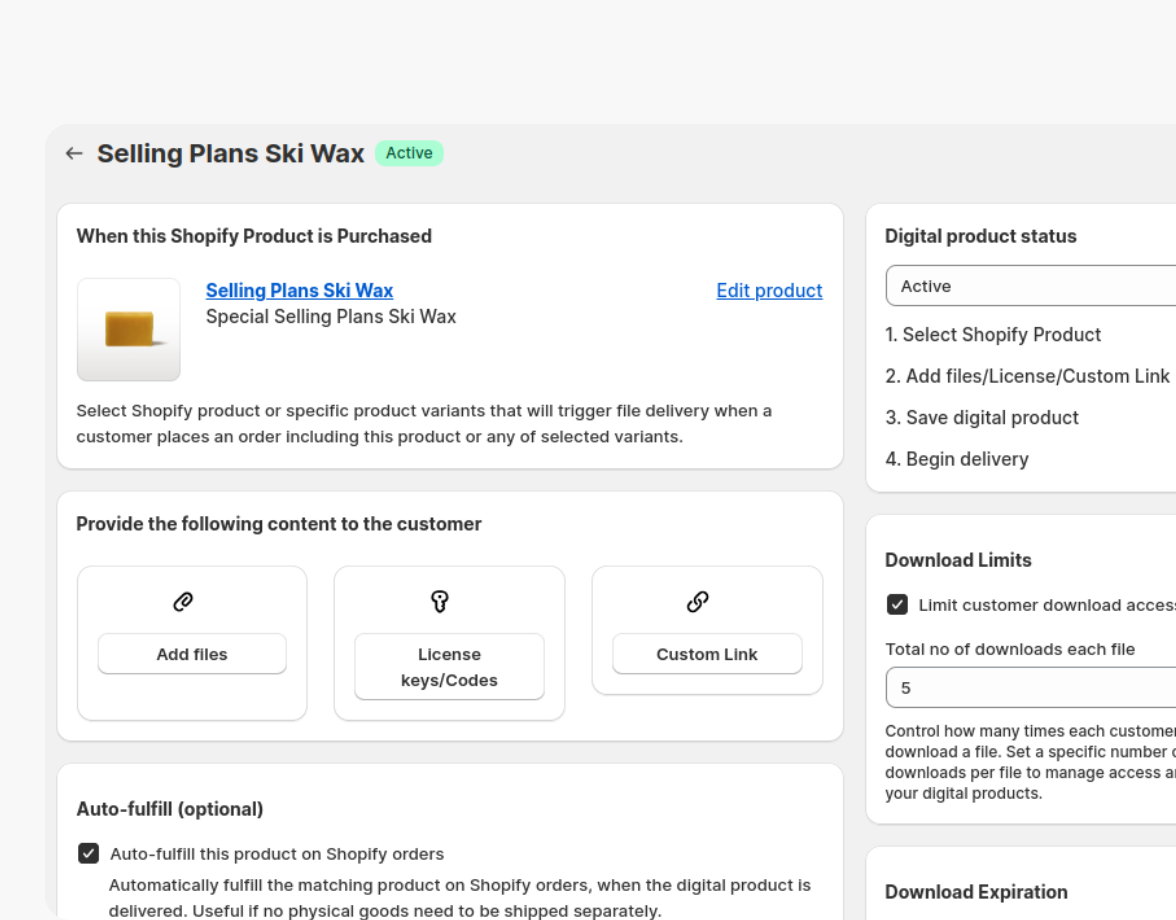Click step 3 Save digital product
The height and width of the screenshot is (920, 1176).
[x=981, y=418]
